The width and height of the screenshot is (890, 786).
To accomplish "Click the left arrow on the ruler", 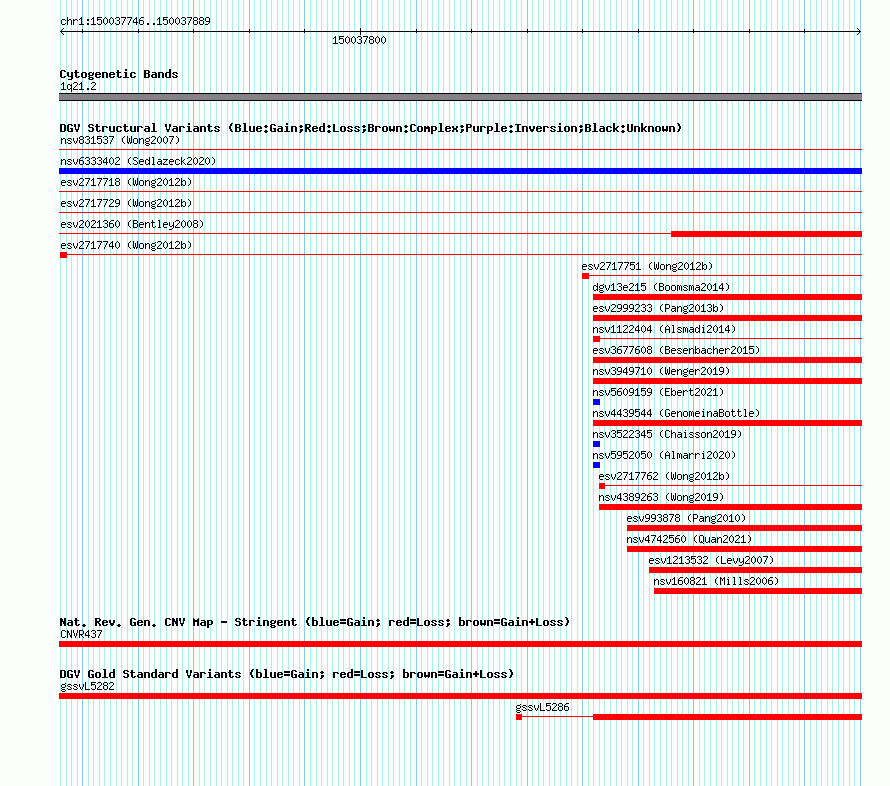I will 62,32.
